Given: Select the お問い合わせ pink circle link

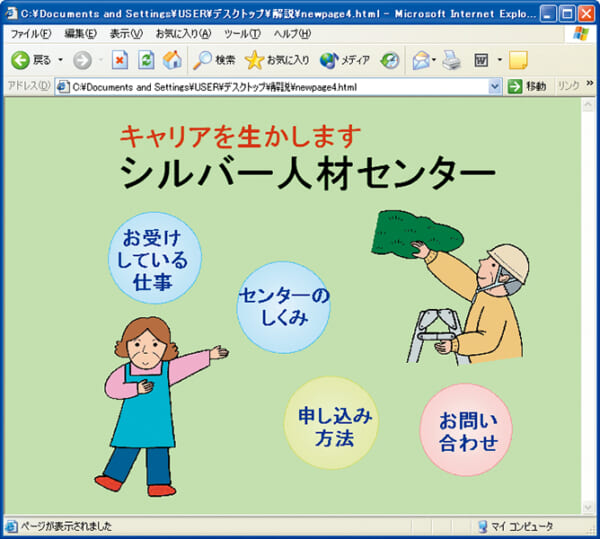Looking at the screenshot, I should [466, 430].
